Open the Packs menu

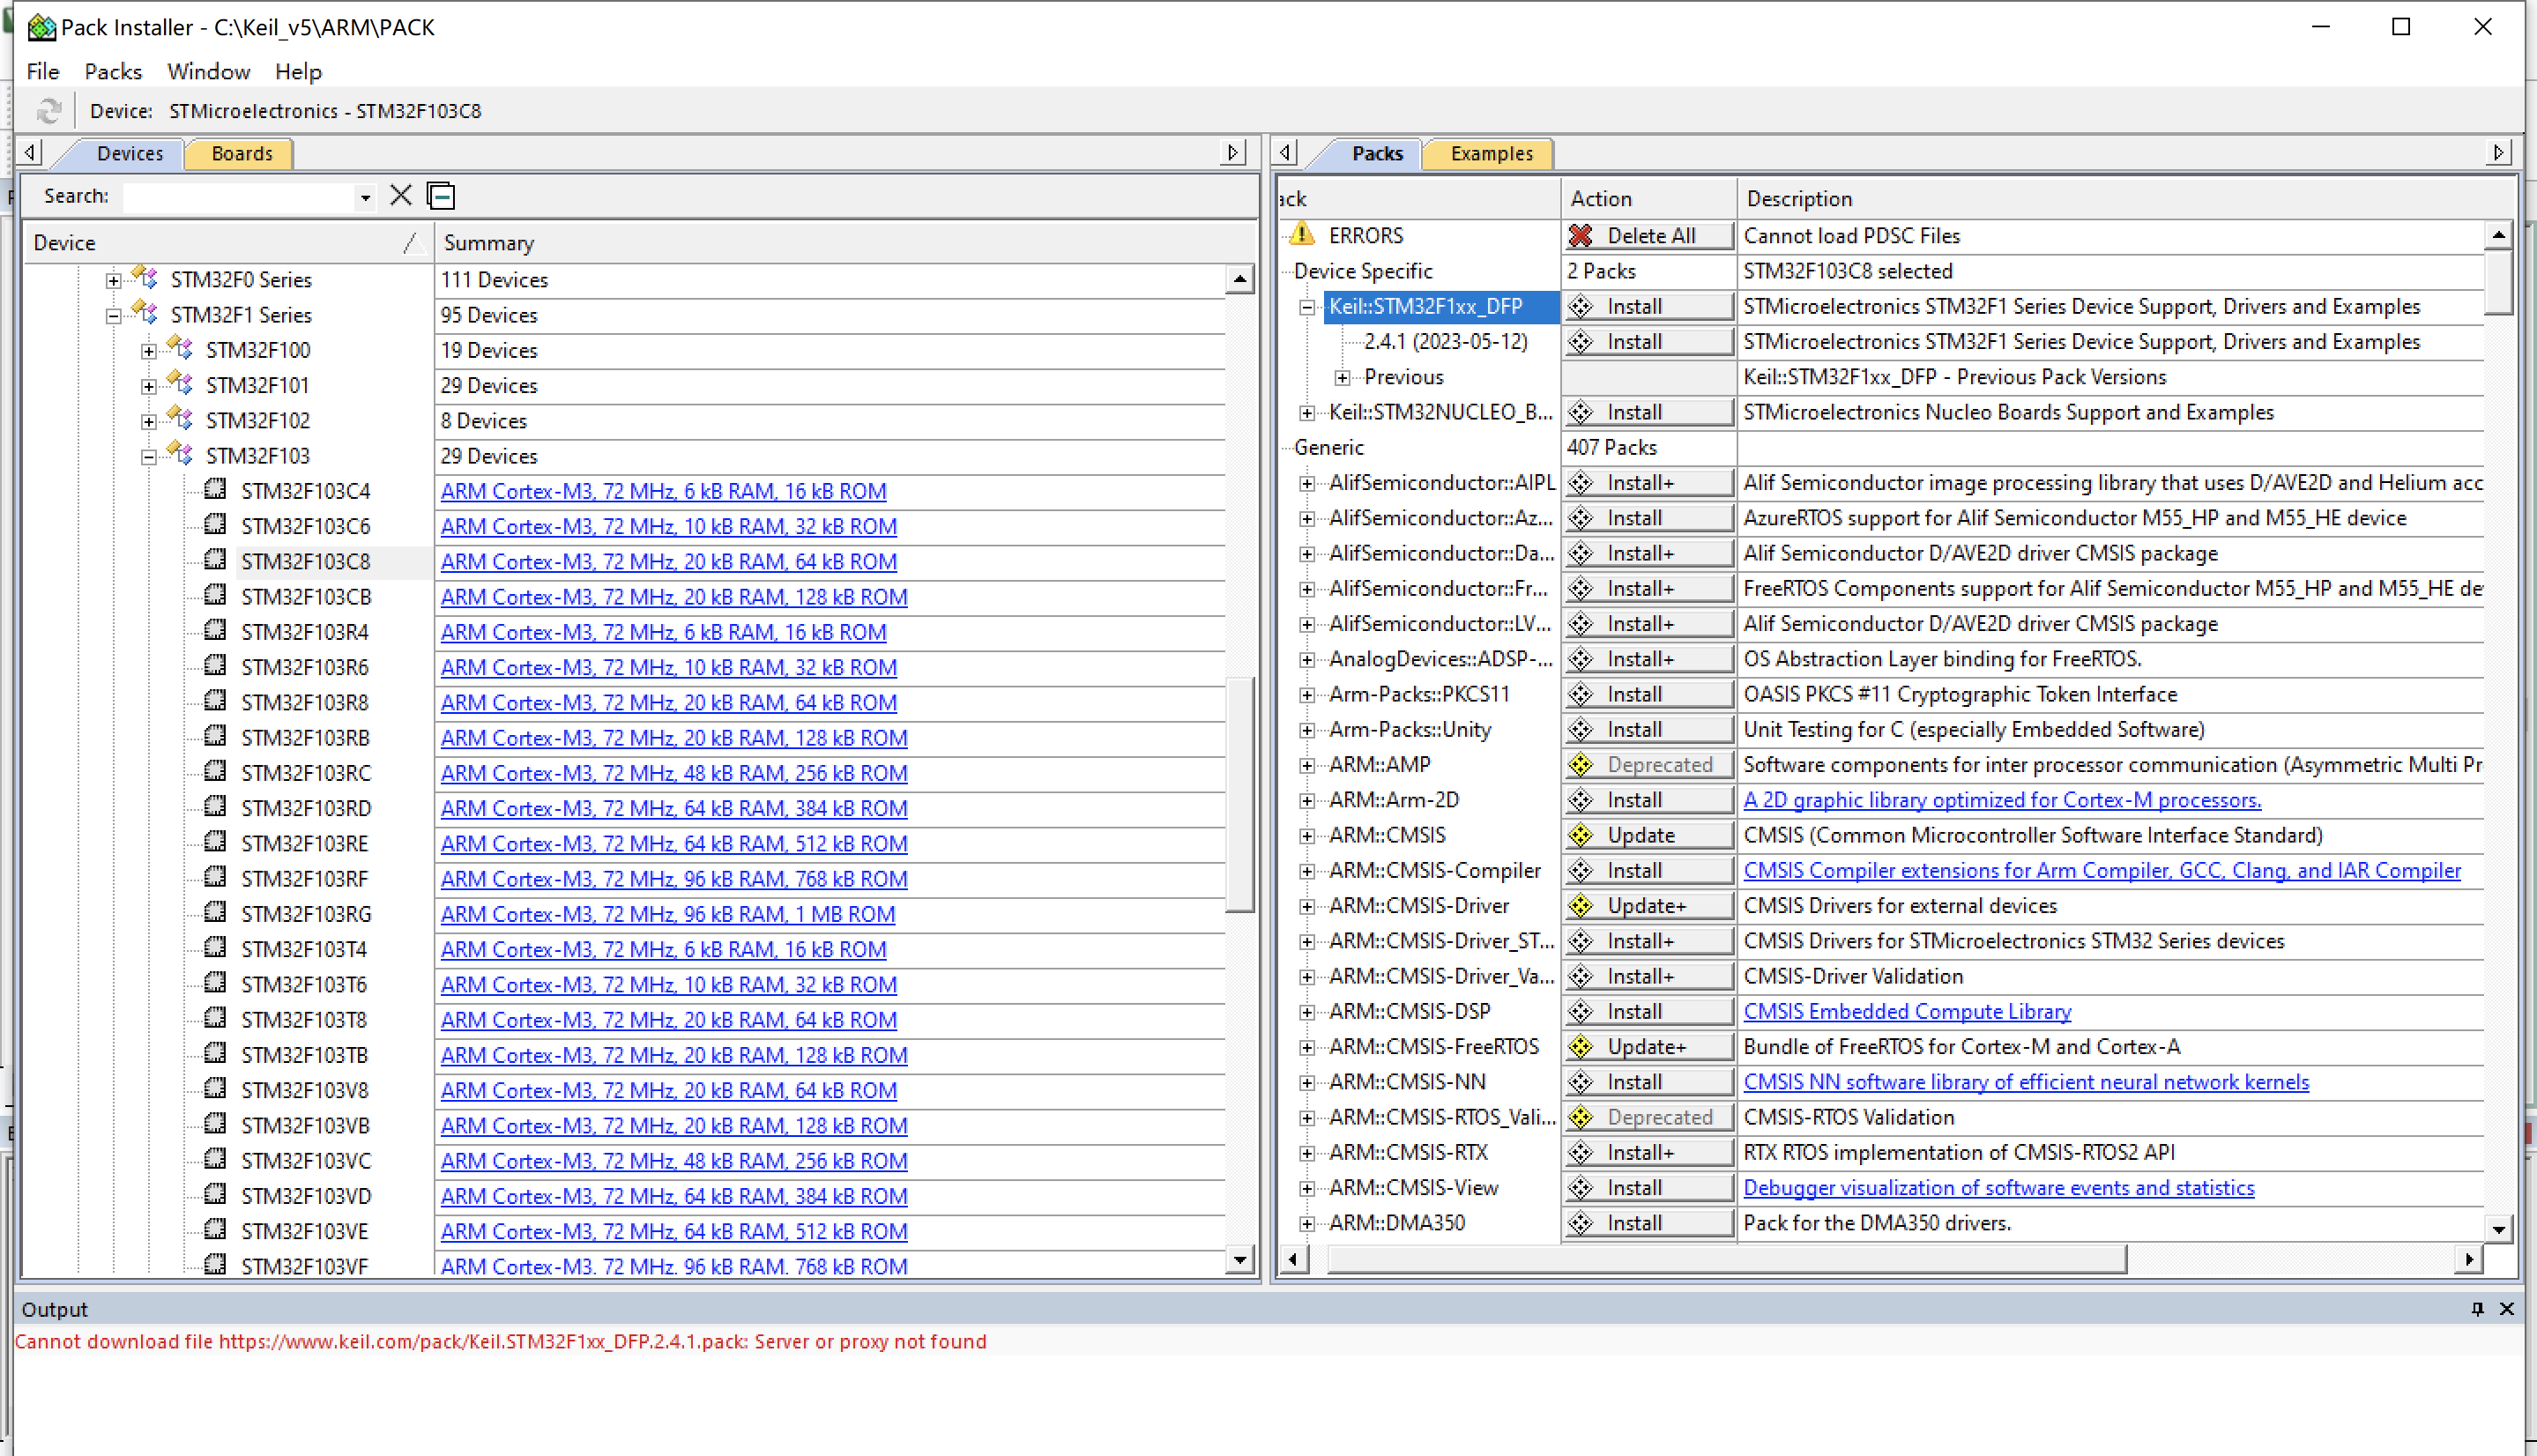coord(113,71)
